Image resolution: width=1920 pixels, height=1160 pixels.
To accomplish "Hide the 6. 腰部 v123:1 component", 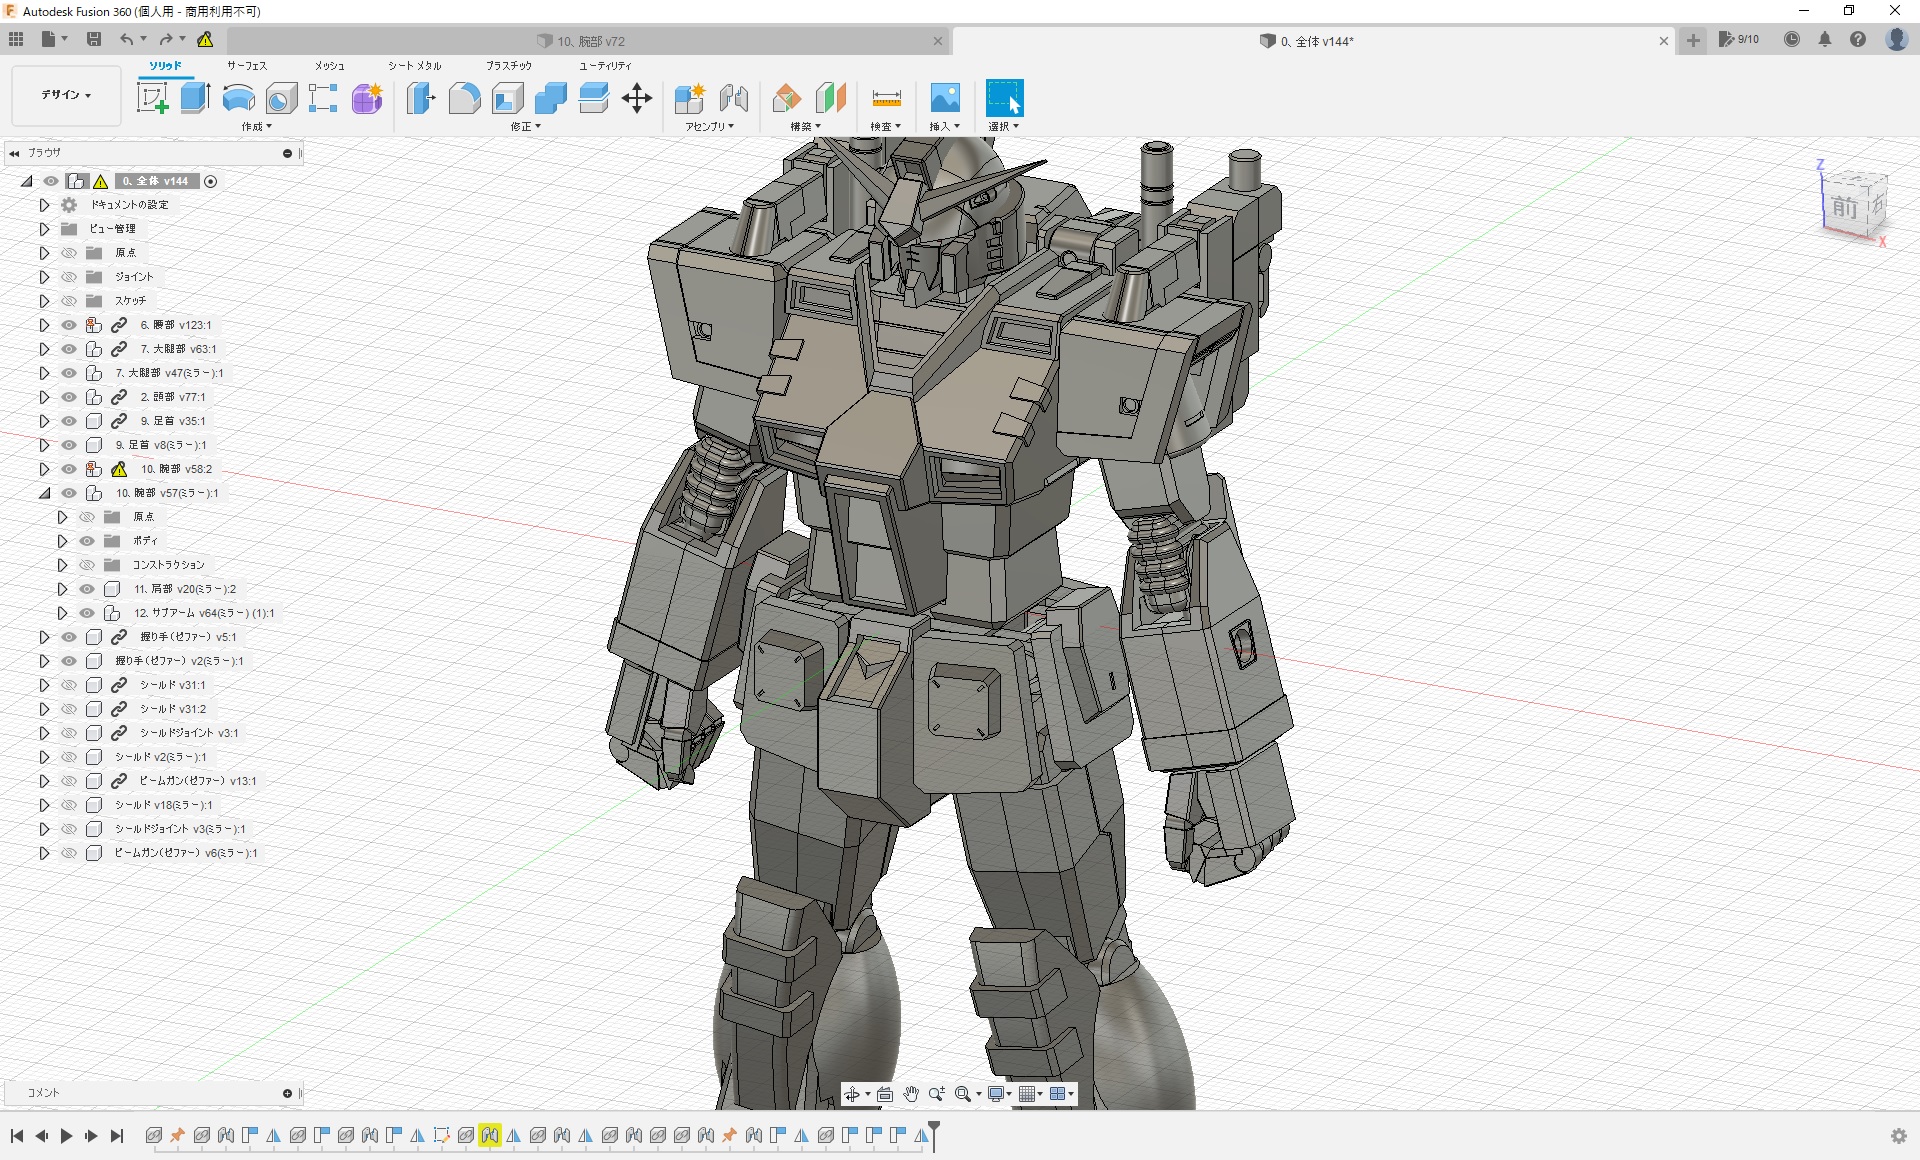I will click(x=69, y=325).
